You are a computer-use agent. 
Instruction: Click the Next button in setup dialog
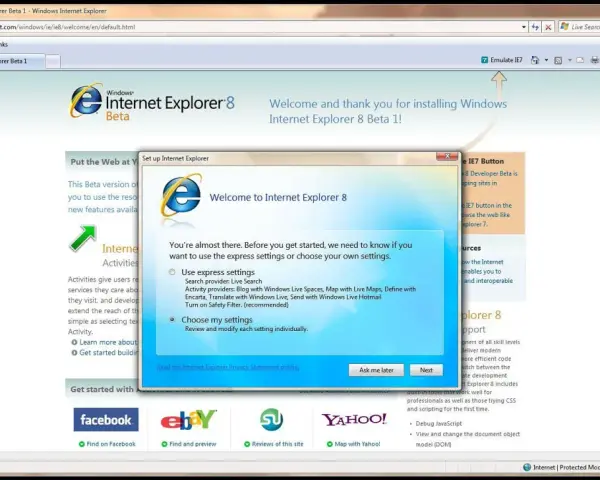tap(426, 370)
